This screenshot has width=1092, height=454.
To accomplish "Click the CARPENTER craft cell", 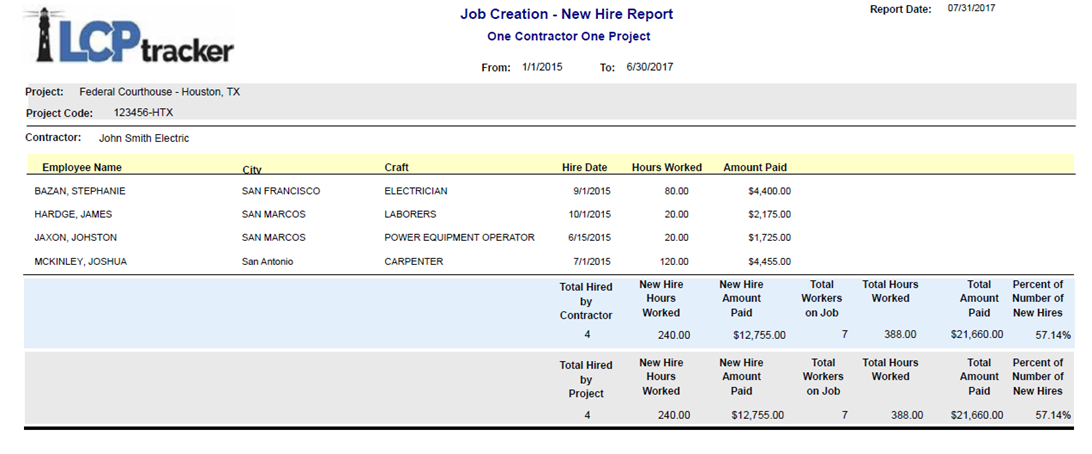I will click(x=414, y=262).
